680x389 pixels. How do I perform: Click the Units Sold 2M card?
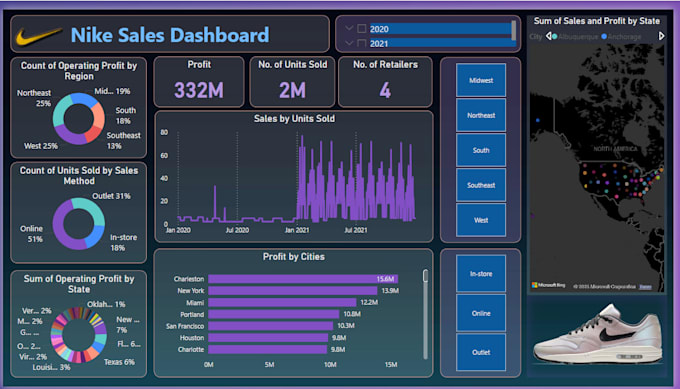click(292, 82)
